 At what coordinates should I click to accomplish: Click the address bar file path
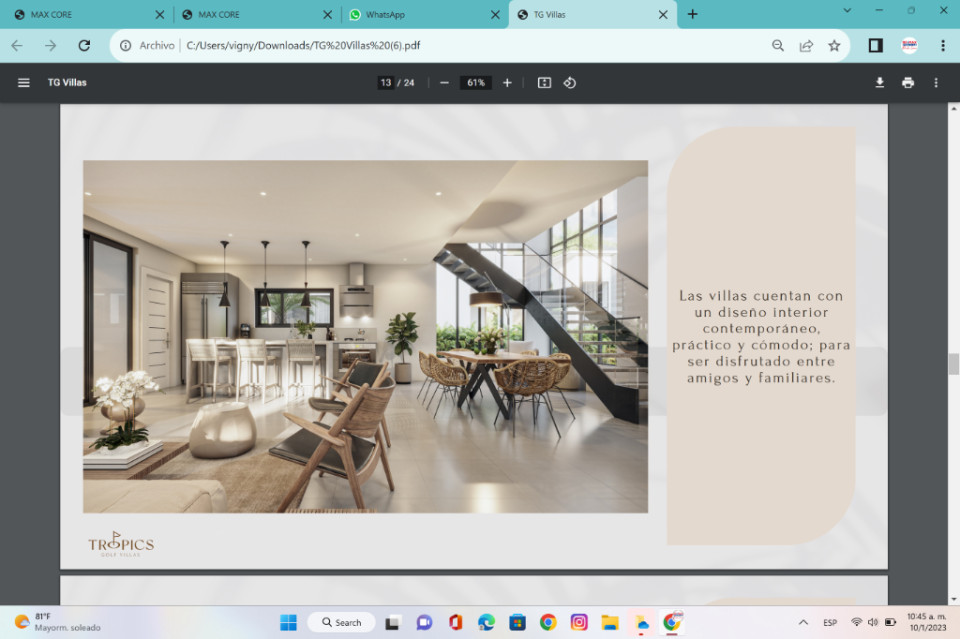tap(303, 45)
